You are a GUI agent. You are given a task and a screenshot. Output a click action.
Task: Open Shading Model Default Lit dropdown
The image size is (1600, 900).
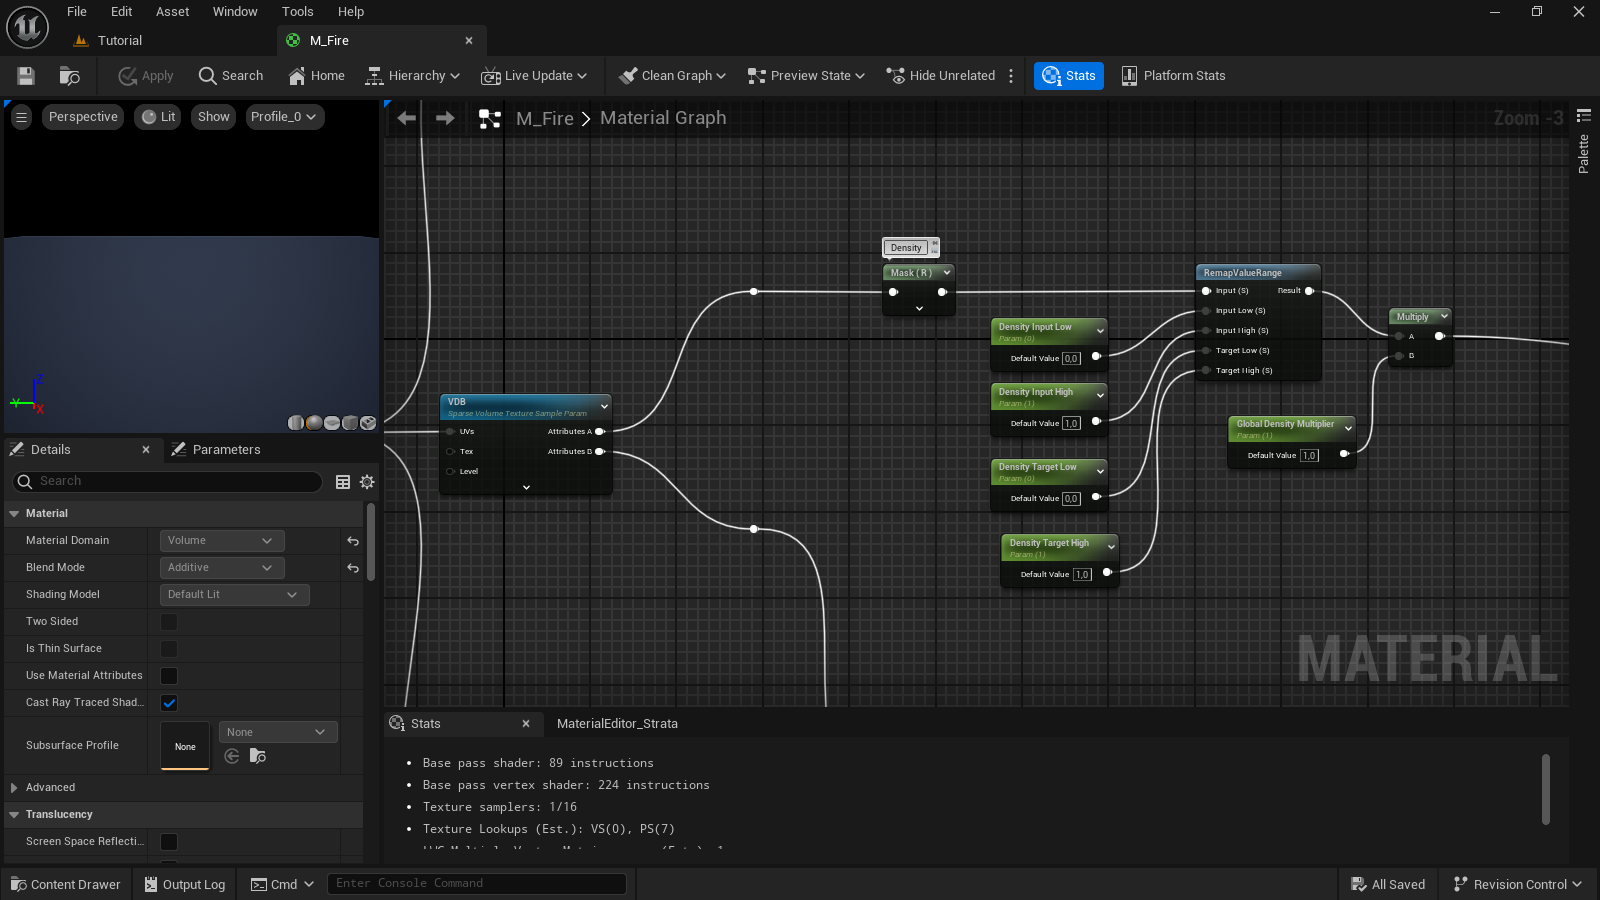click(235, 595)
